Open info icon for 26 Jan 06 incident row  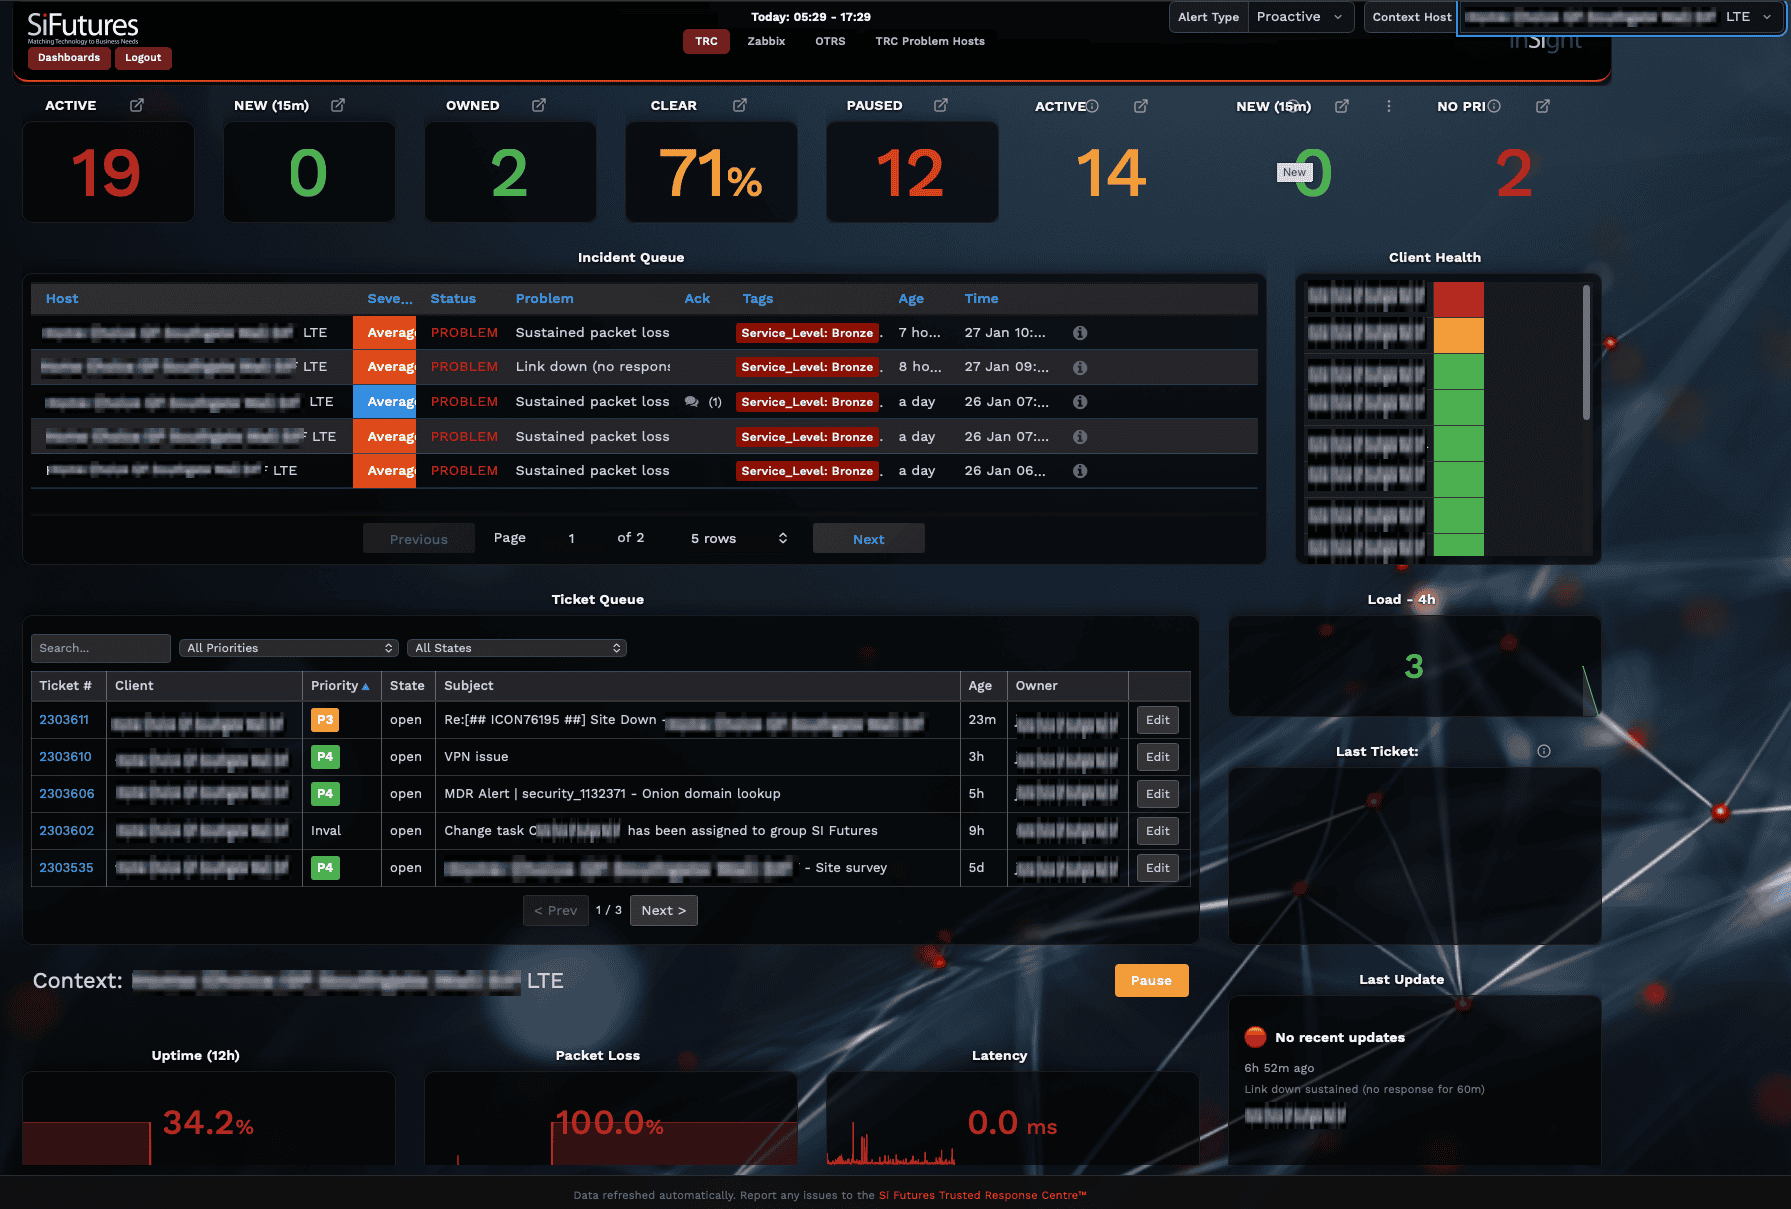click(x=1080, y=471)
